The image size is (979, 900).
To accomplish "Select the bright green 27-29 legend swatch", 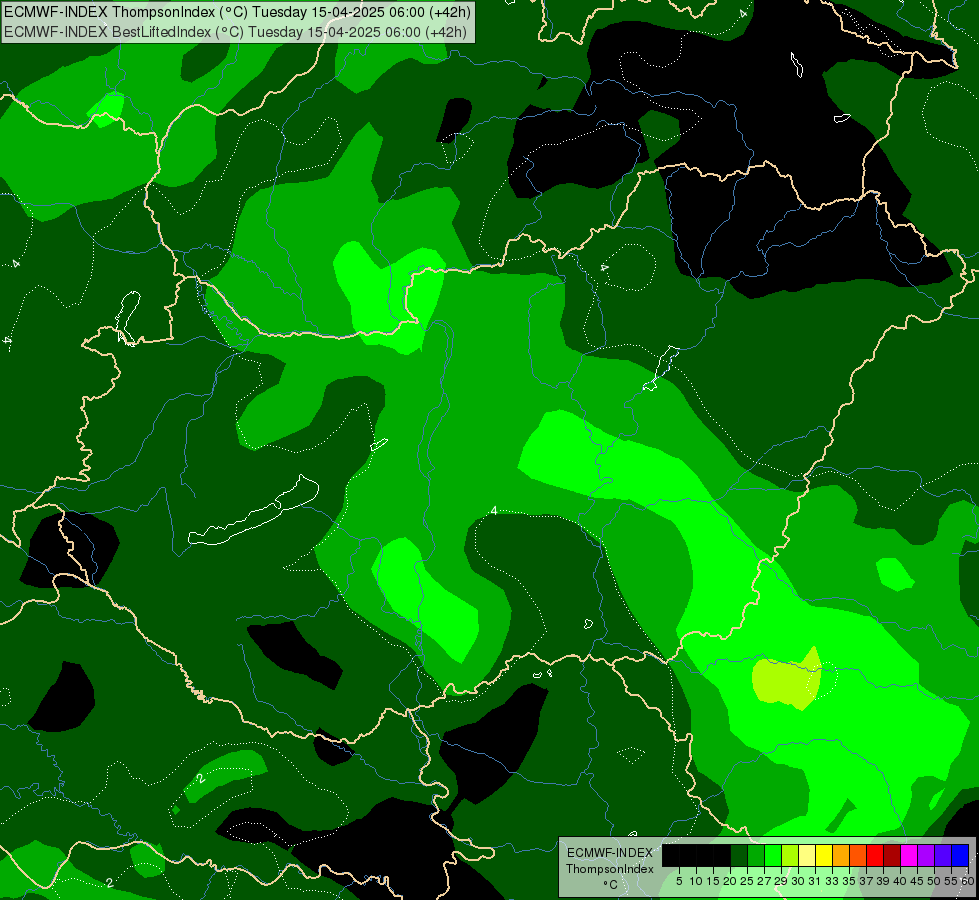I will coord(773,855).
